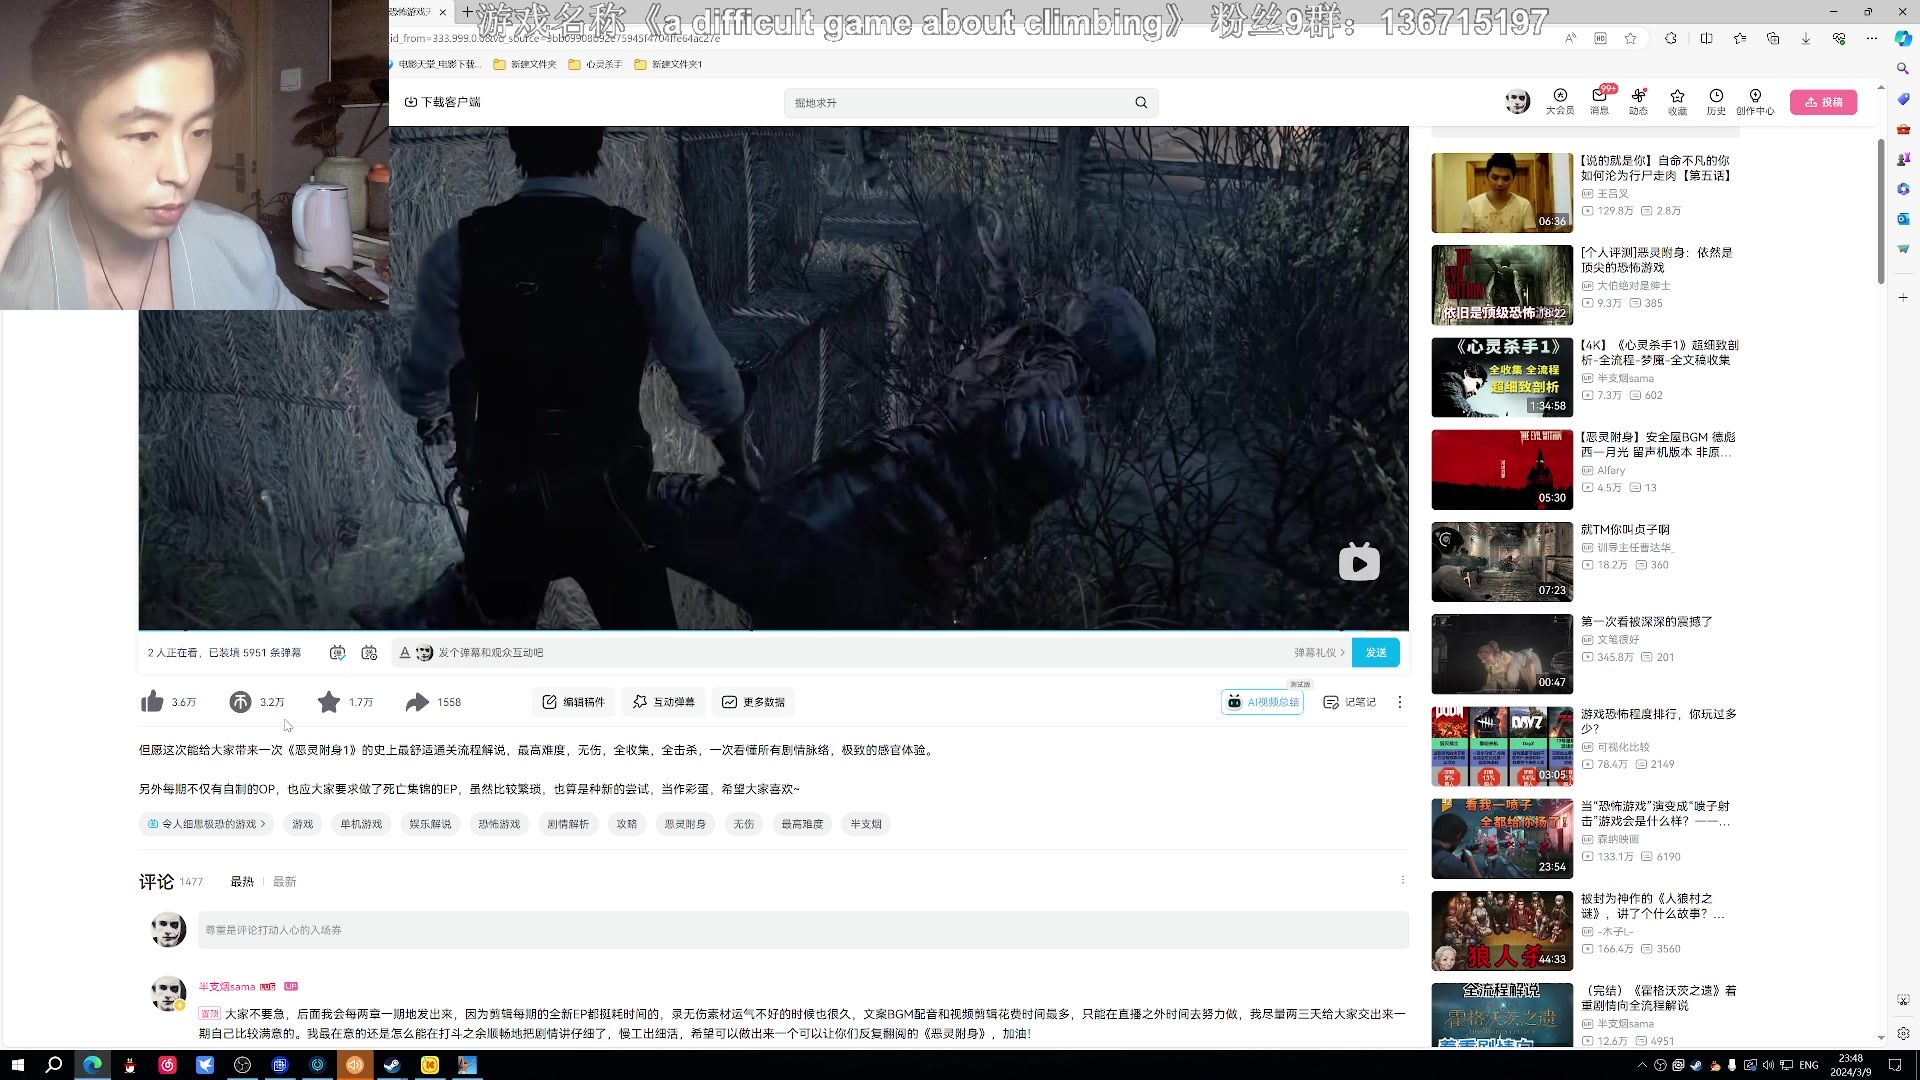This screenshot has height=1080, width=1920.
Task: Click the play button overlay on video
Action: pos(1359,563)
